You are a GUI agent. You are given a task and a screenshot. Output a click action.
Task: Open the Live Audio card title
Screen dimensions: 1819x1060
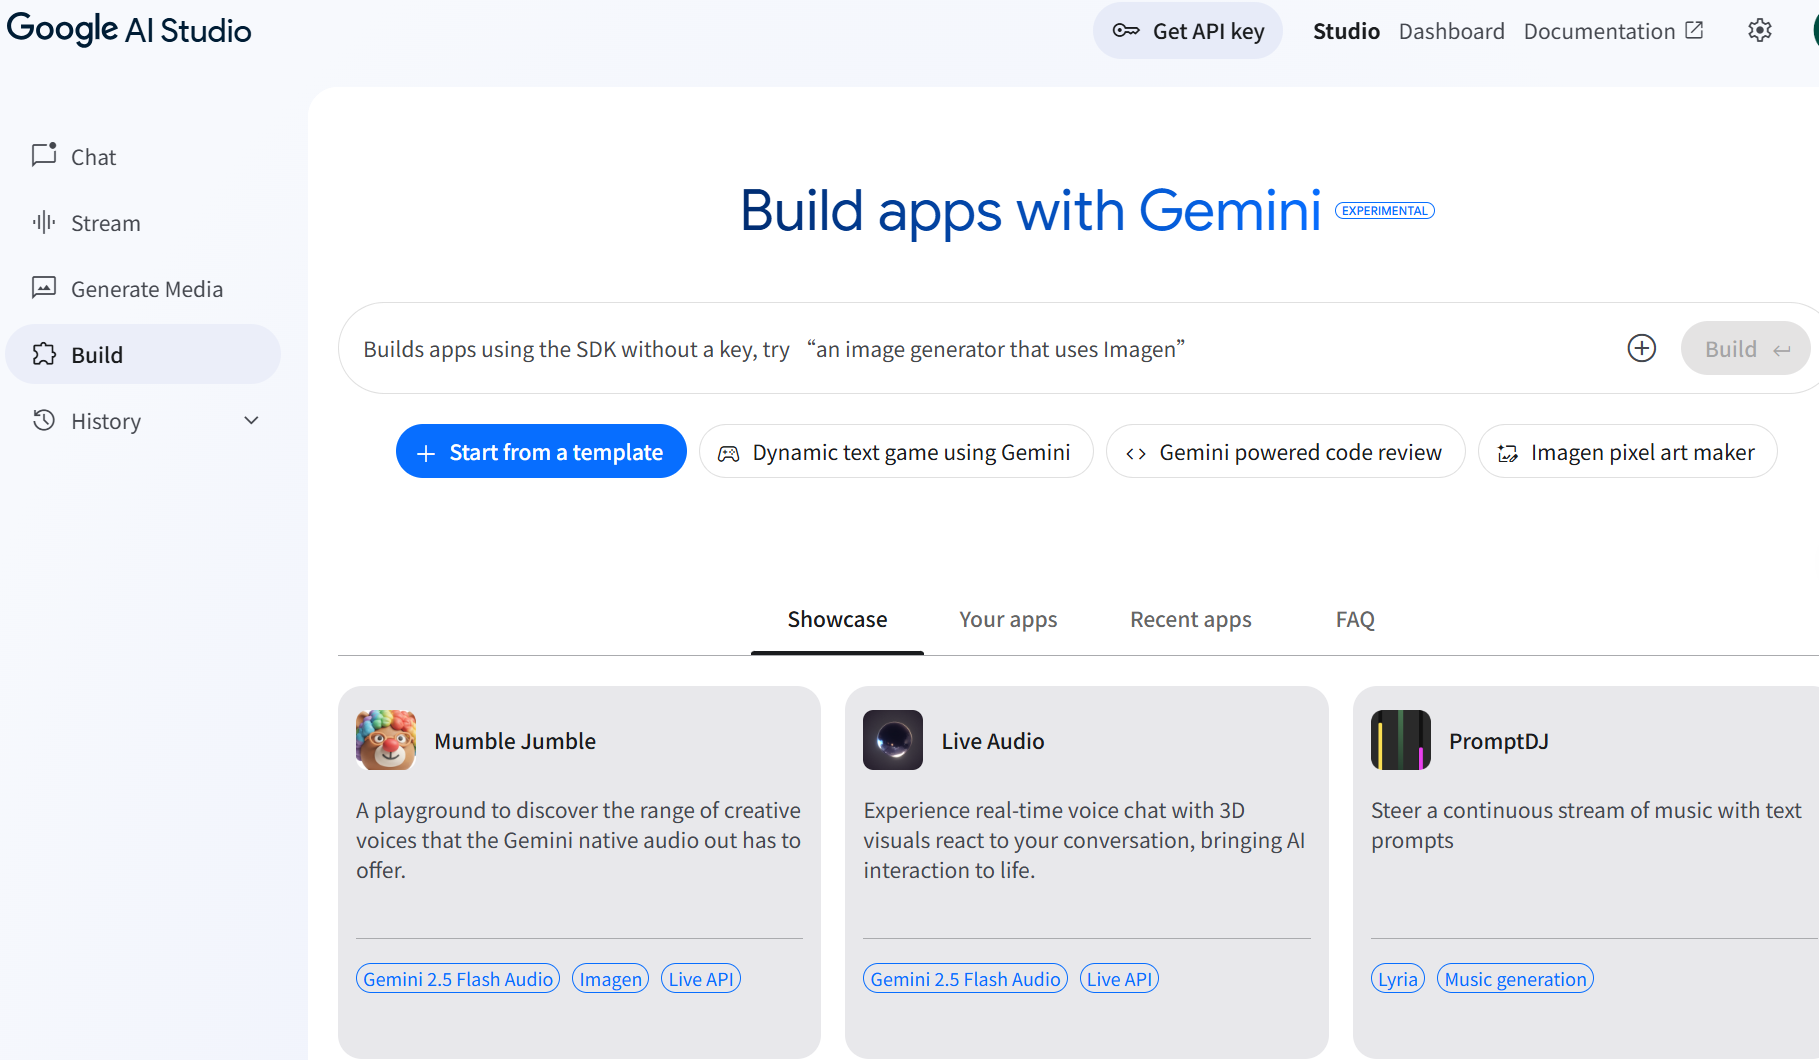pyautogui.click(x=993, y=741)
